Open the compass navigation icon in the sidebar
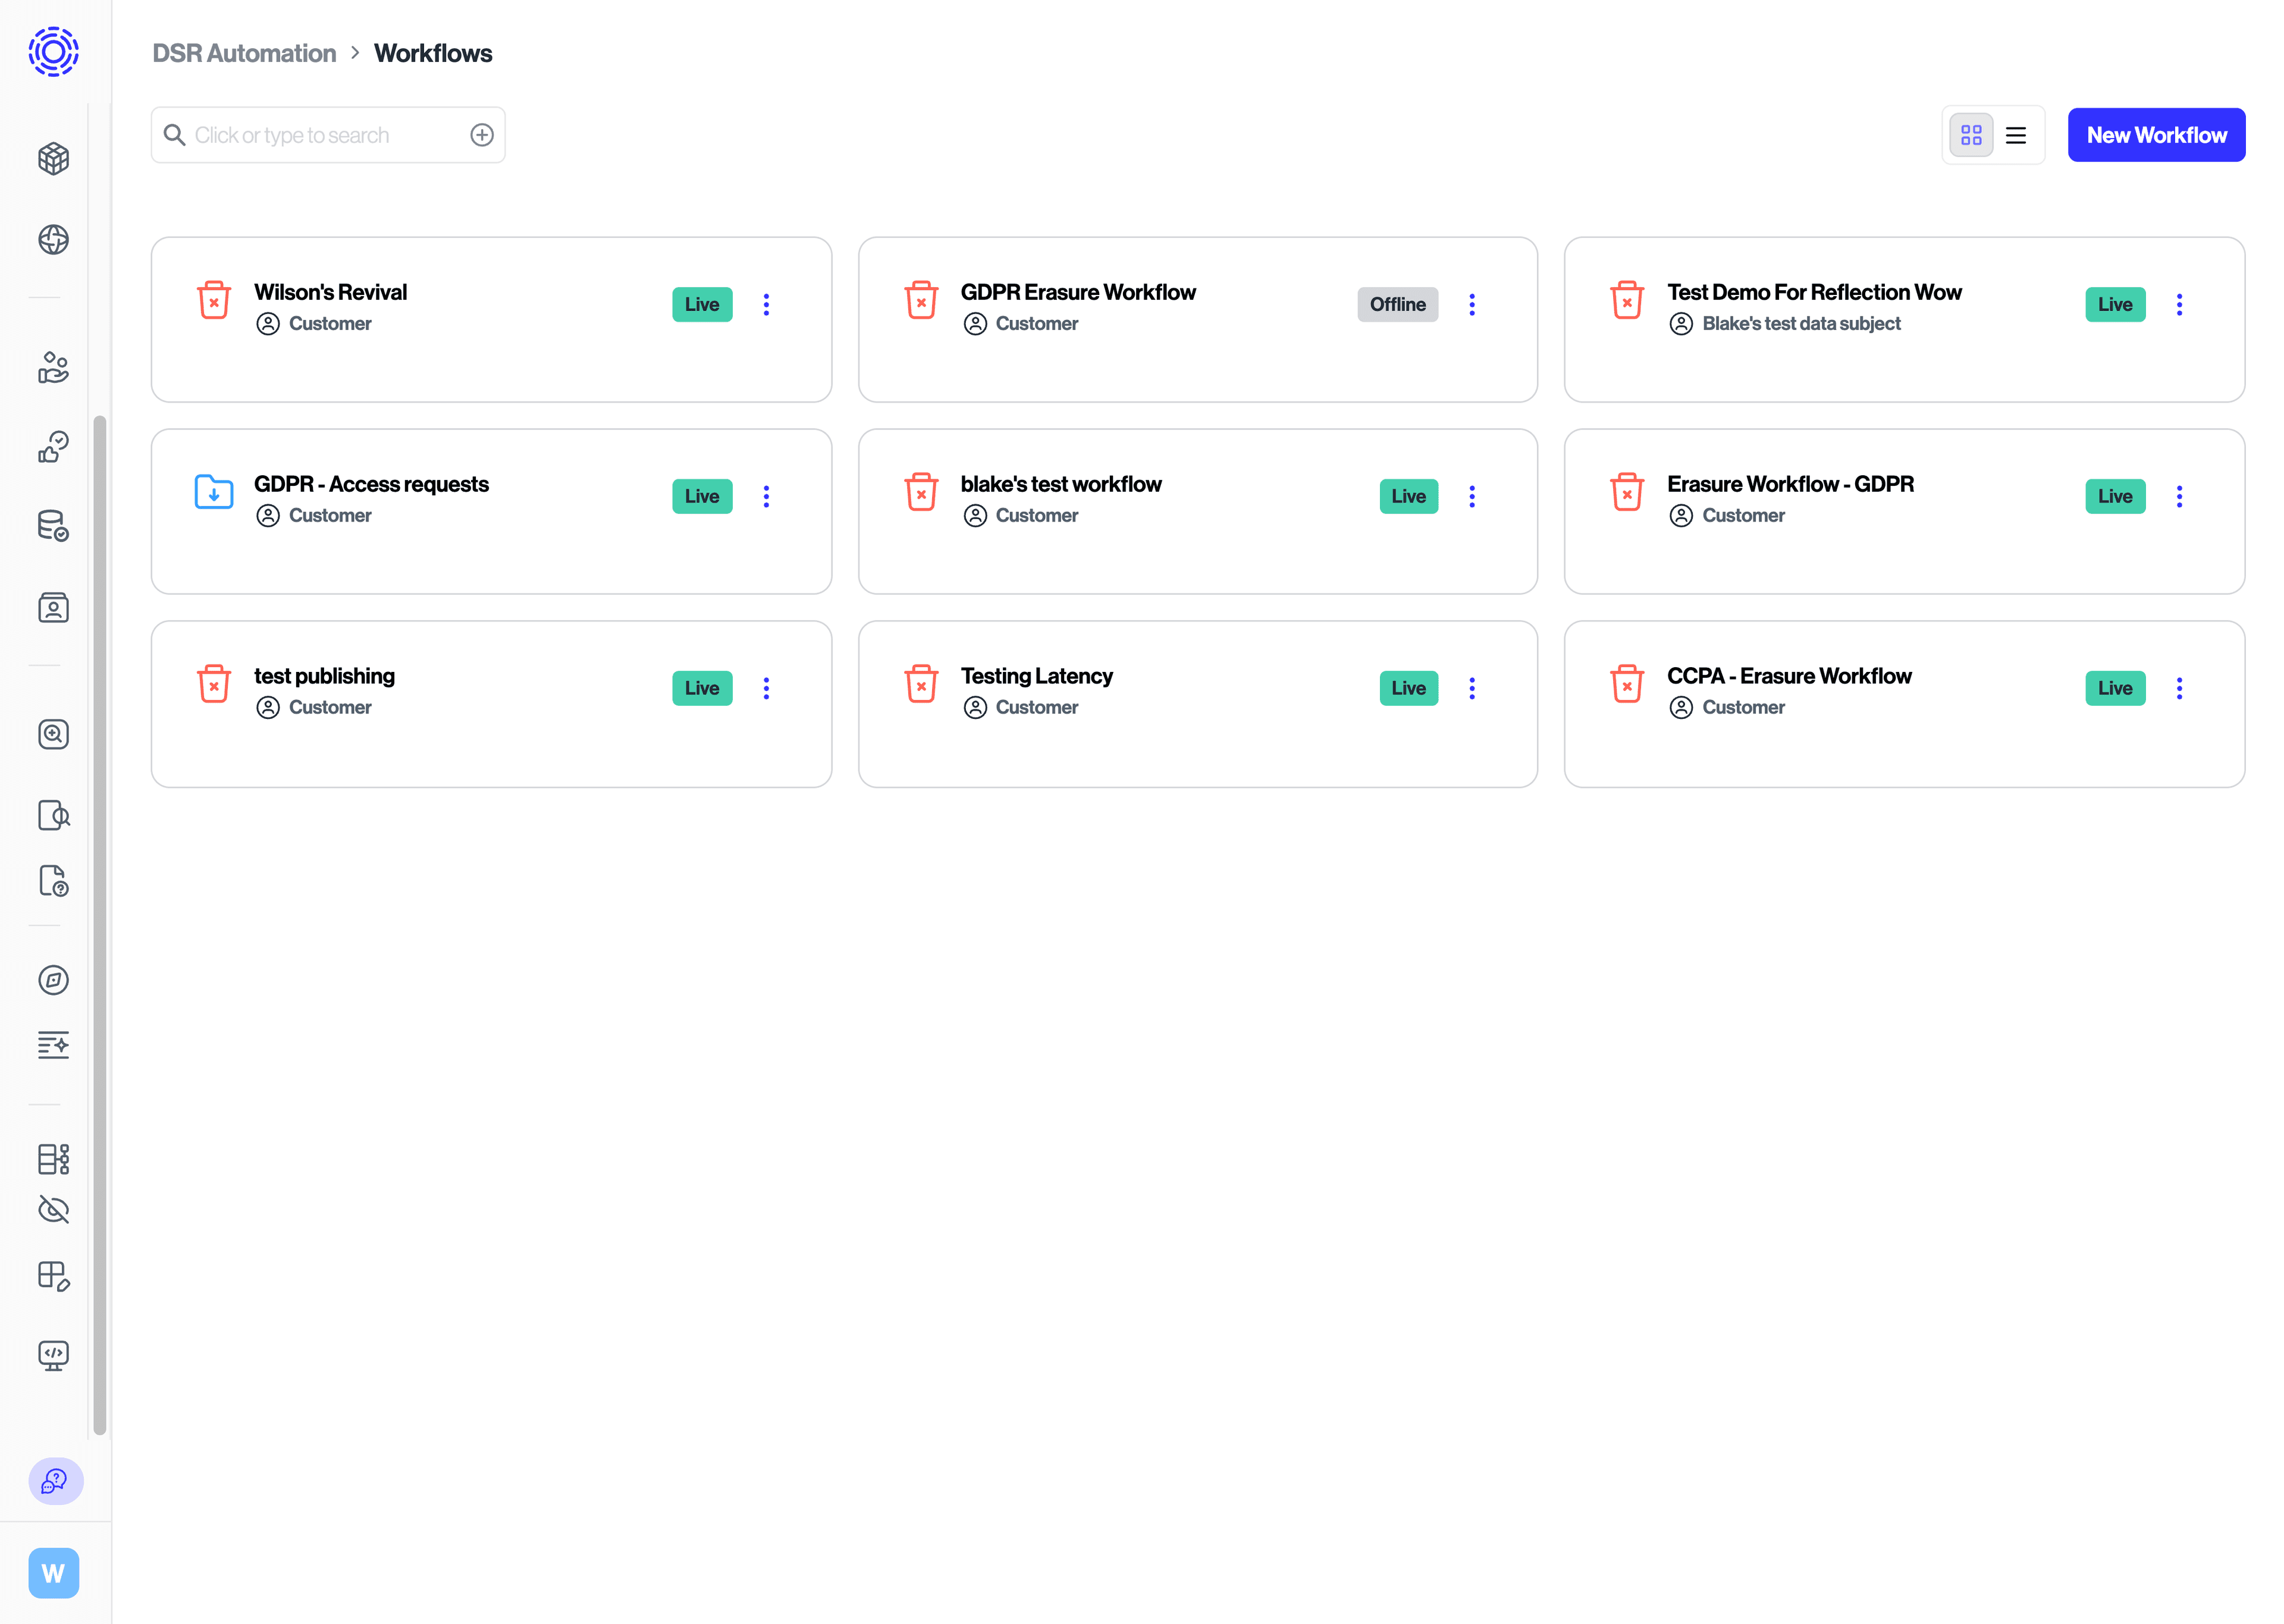The image size is (2284, 1624). tap(53, 980)
